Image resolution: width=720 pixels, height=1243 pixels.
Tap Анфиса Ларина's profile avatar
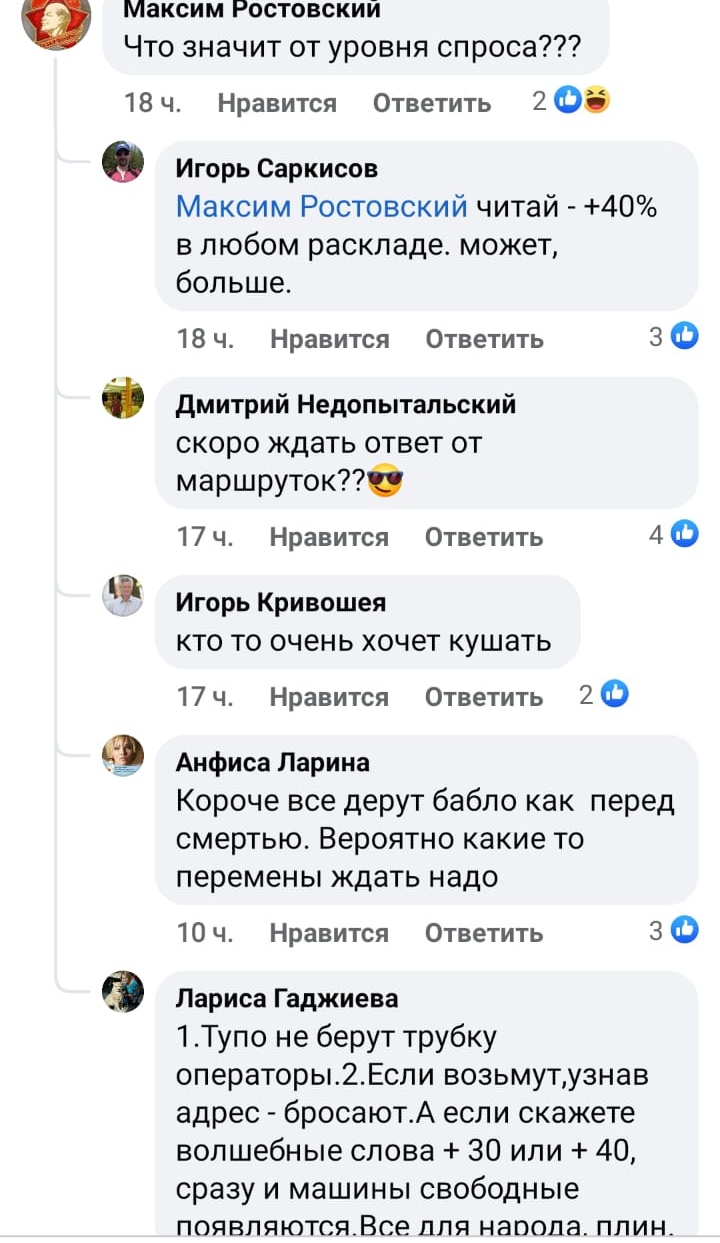(x=123, y=756)
